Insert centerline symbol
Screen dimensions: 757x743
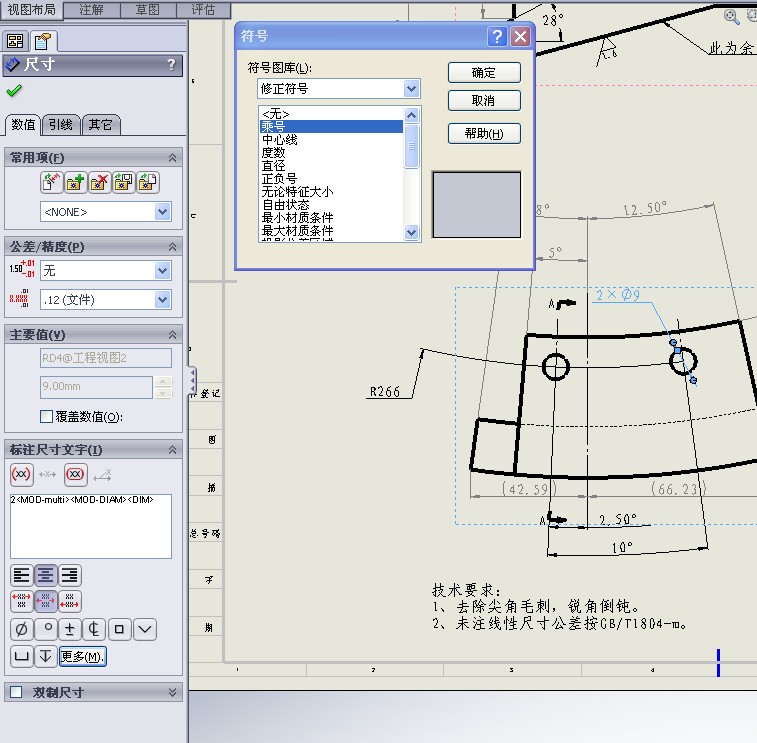(x=94, y=629)
